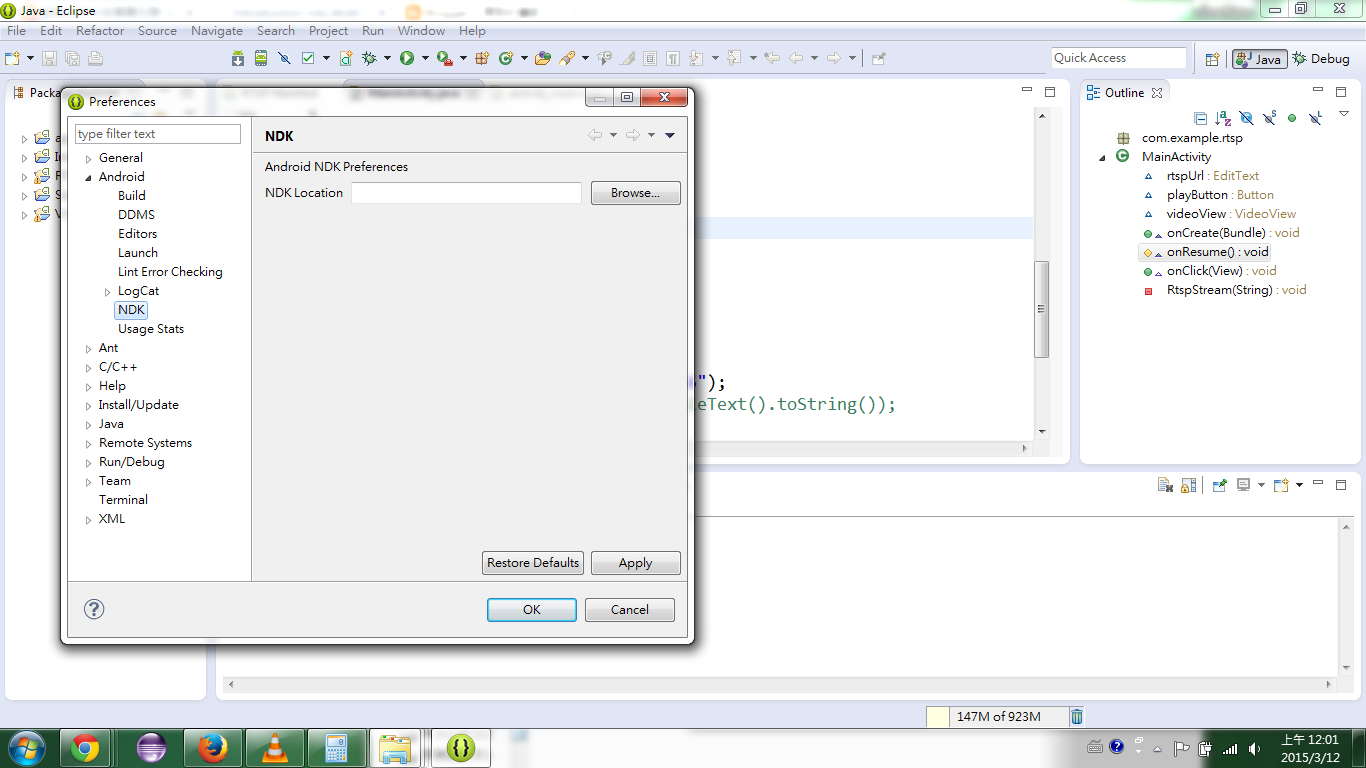
Task: Toggle Hide Static Fields and Methods in Outline
Action: click(1269, 118)
